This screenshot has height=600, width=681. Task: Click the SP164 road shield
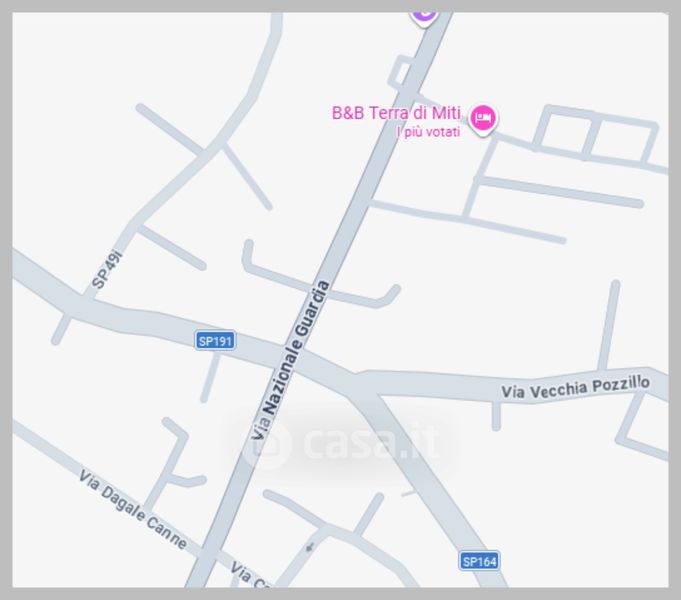click(479, 561)
